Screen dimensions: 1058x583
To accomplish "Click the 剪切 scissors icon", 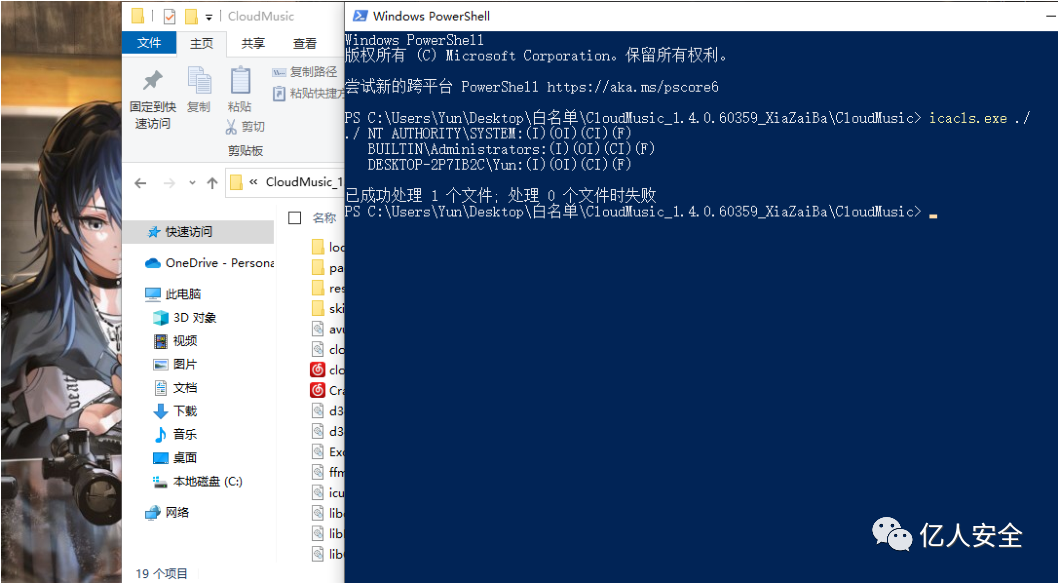I will [231, 126].
